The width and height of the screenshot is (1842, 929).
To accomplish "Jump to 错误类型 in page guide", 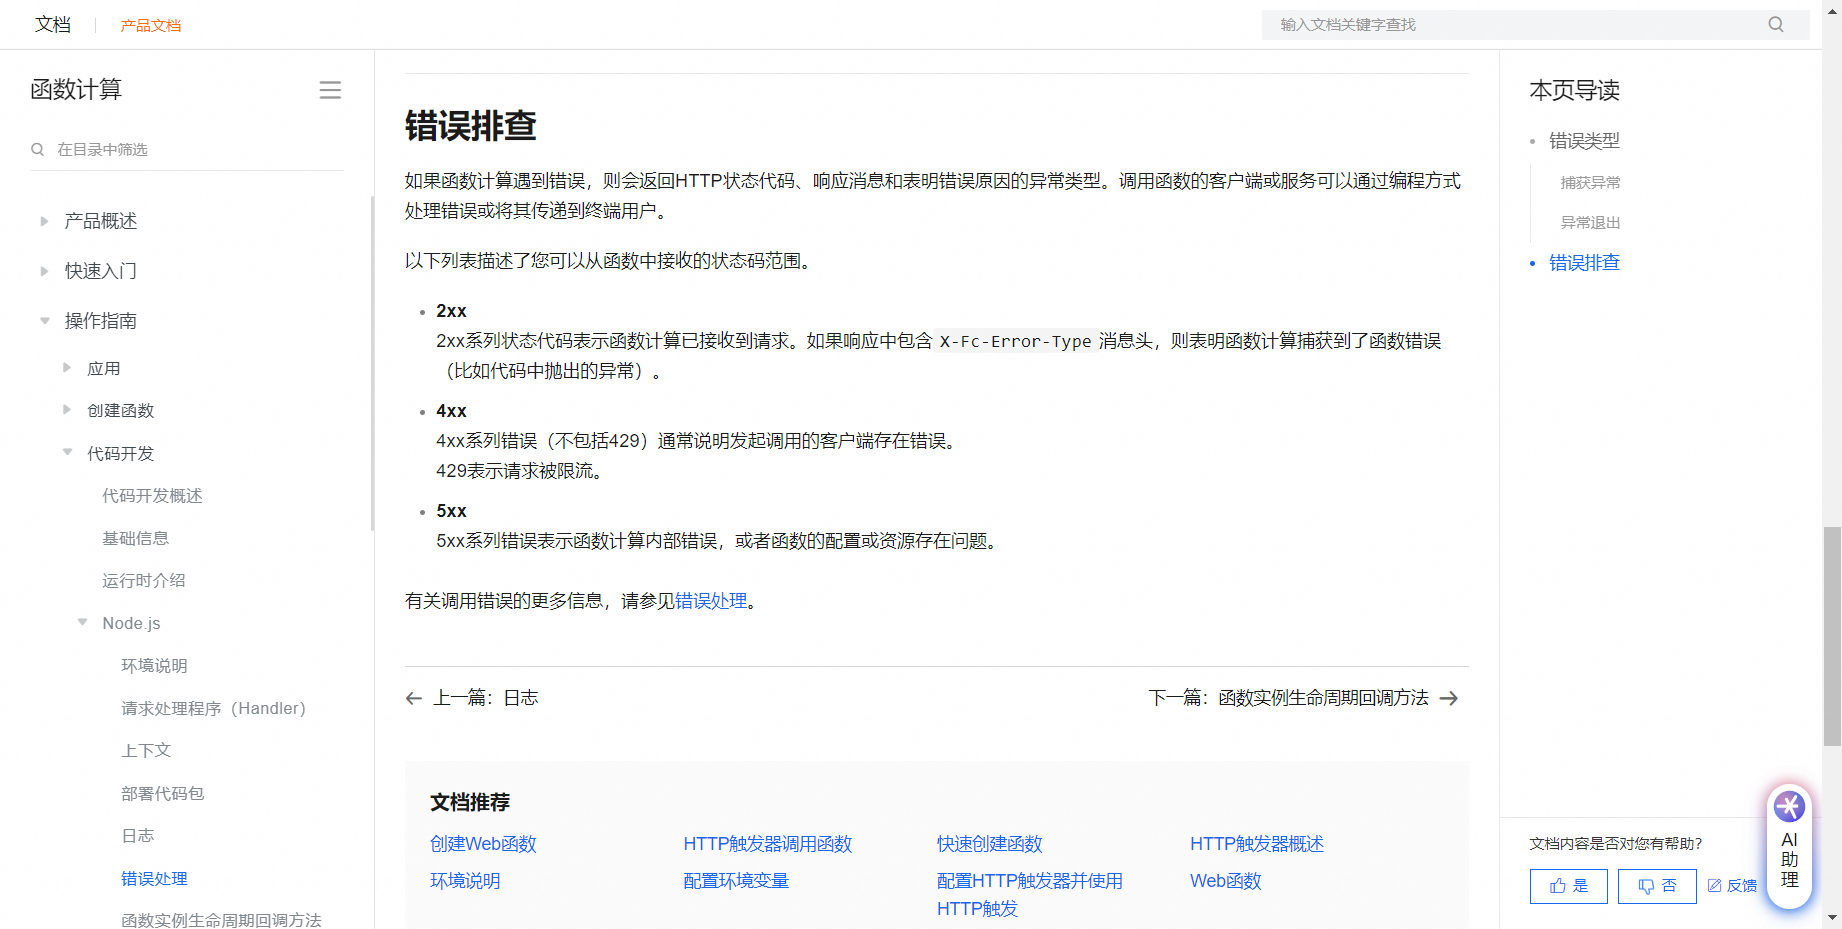I will (1584, 141).
